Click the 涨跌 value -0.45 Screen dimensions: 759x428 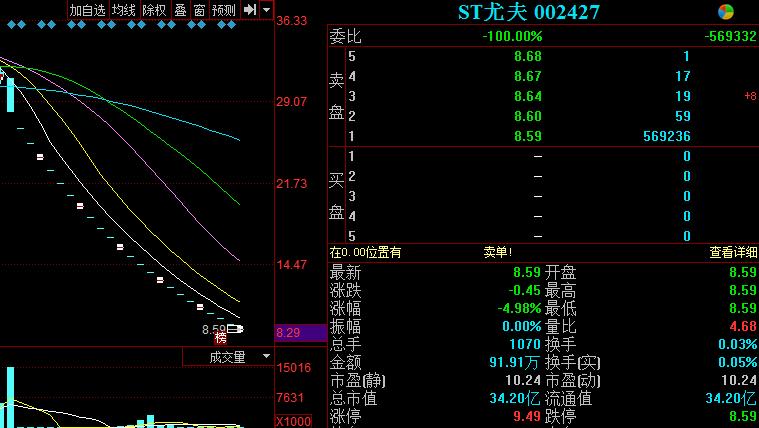pos(525,290)
